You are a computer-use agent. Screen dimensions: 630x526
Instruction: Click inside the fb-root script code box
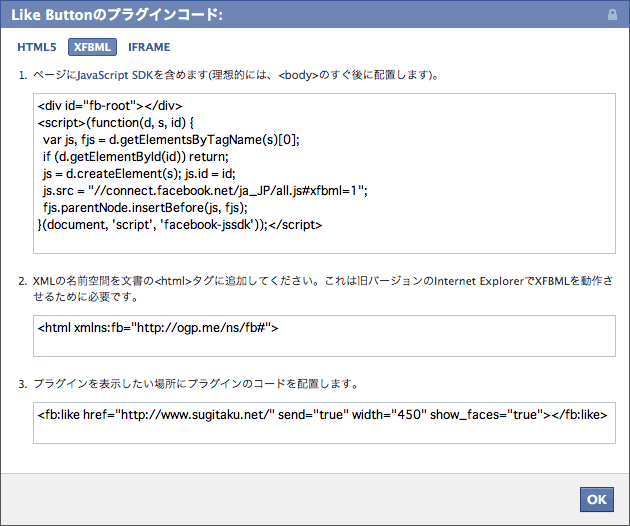[324, 174]
